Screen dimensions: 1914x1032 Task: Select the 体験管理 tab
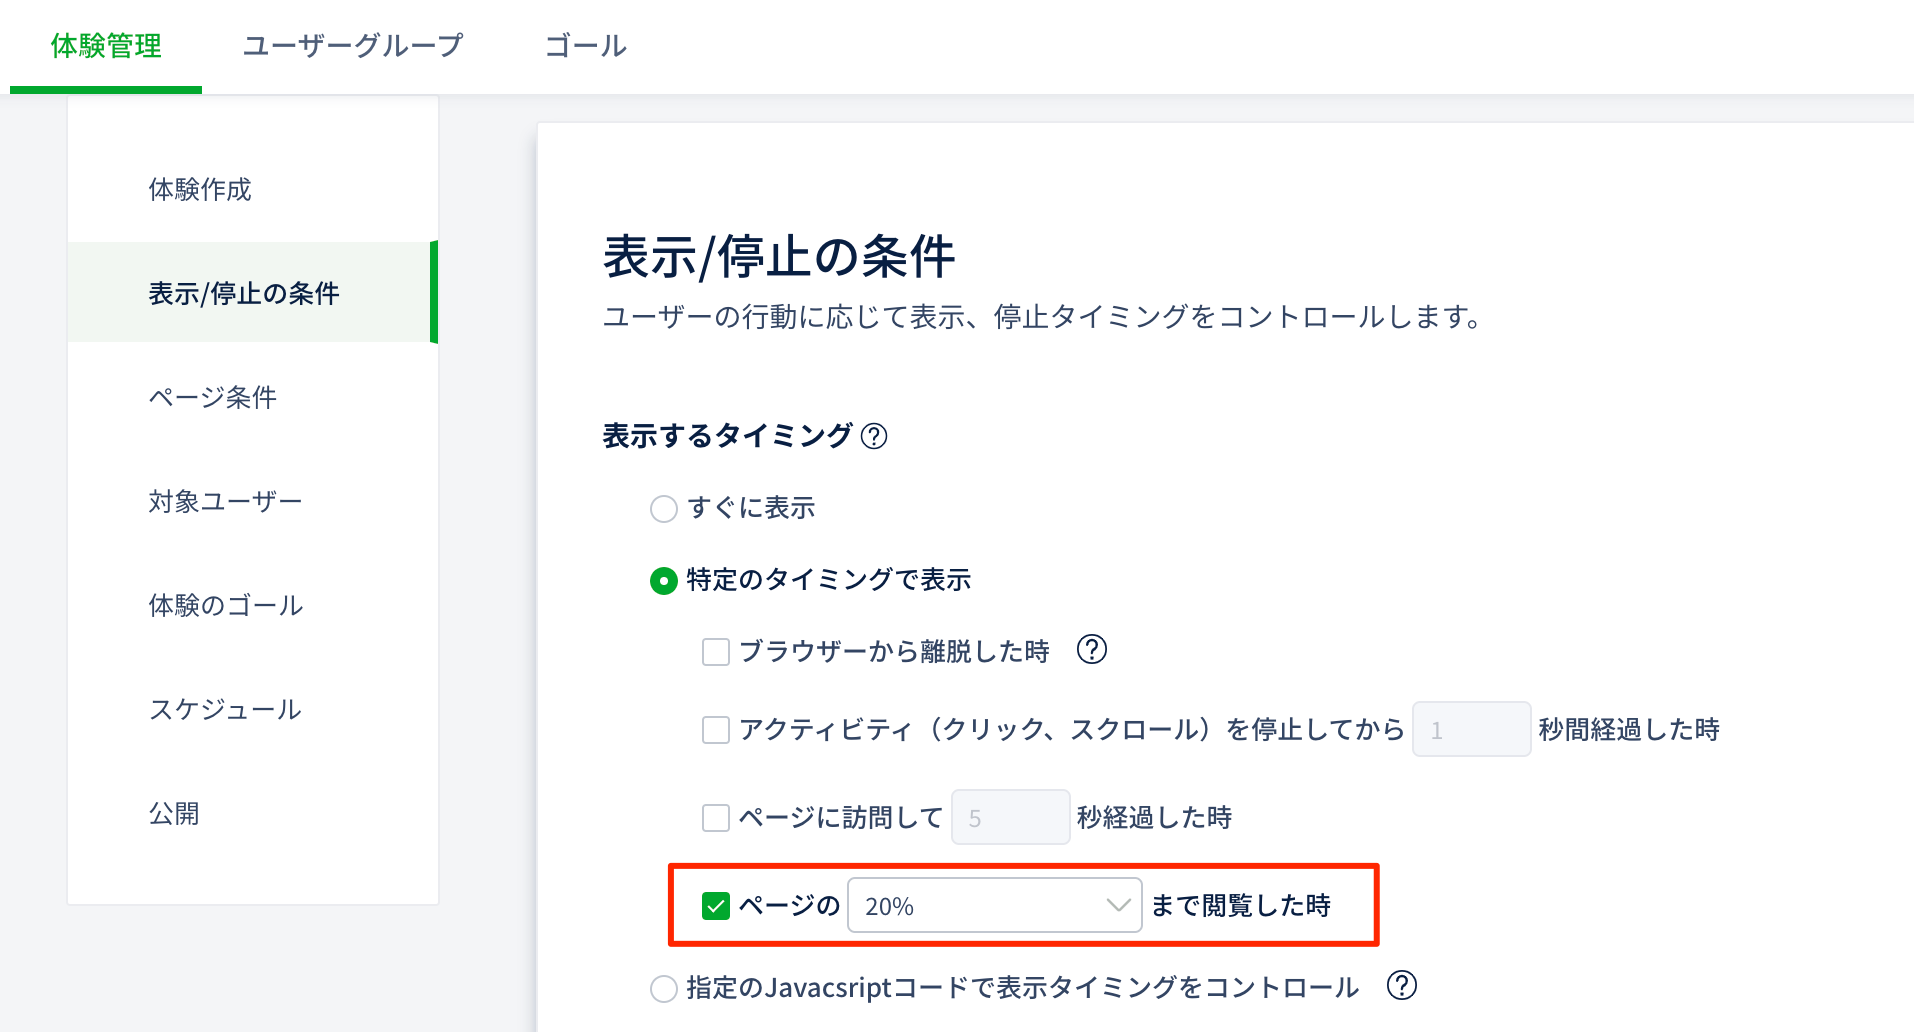pos(106,46)
